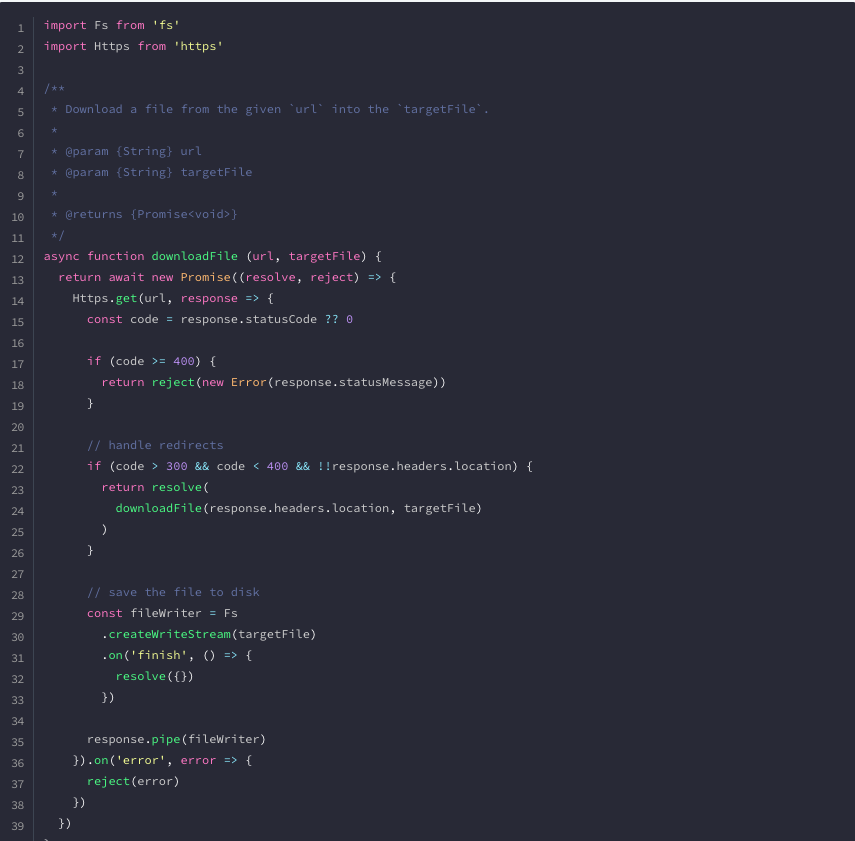The image size is (855, 841).
Task: Click 'Https.get' call on line 14
Action: point(105,298)
